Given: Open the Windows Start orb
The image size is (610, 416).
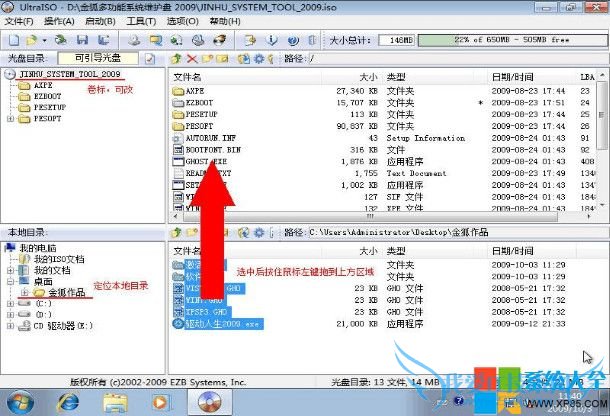Looking at the screenshot, I should 20,402.
